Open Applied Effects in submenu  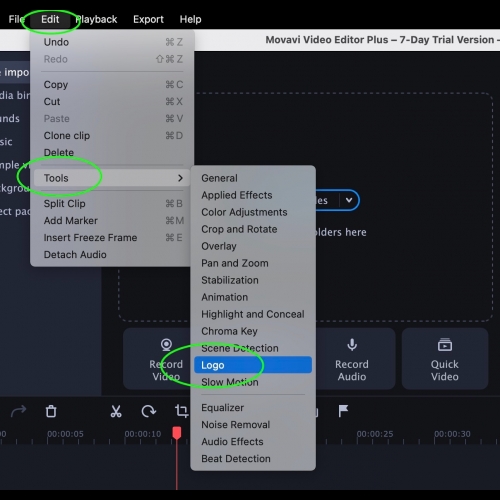[x=253, y=195]
